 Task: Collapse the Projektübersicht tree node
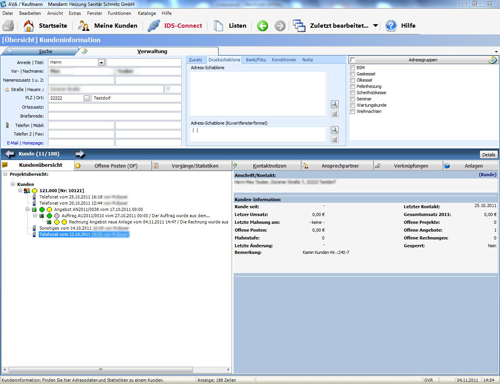pos(5,174)
